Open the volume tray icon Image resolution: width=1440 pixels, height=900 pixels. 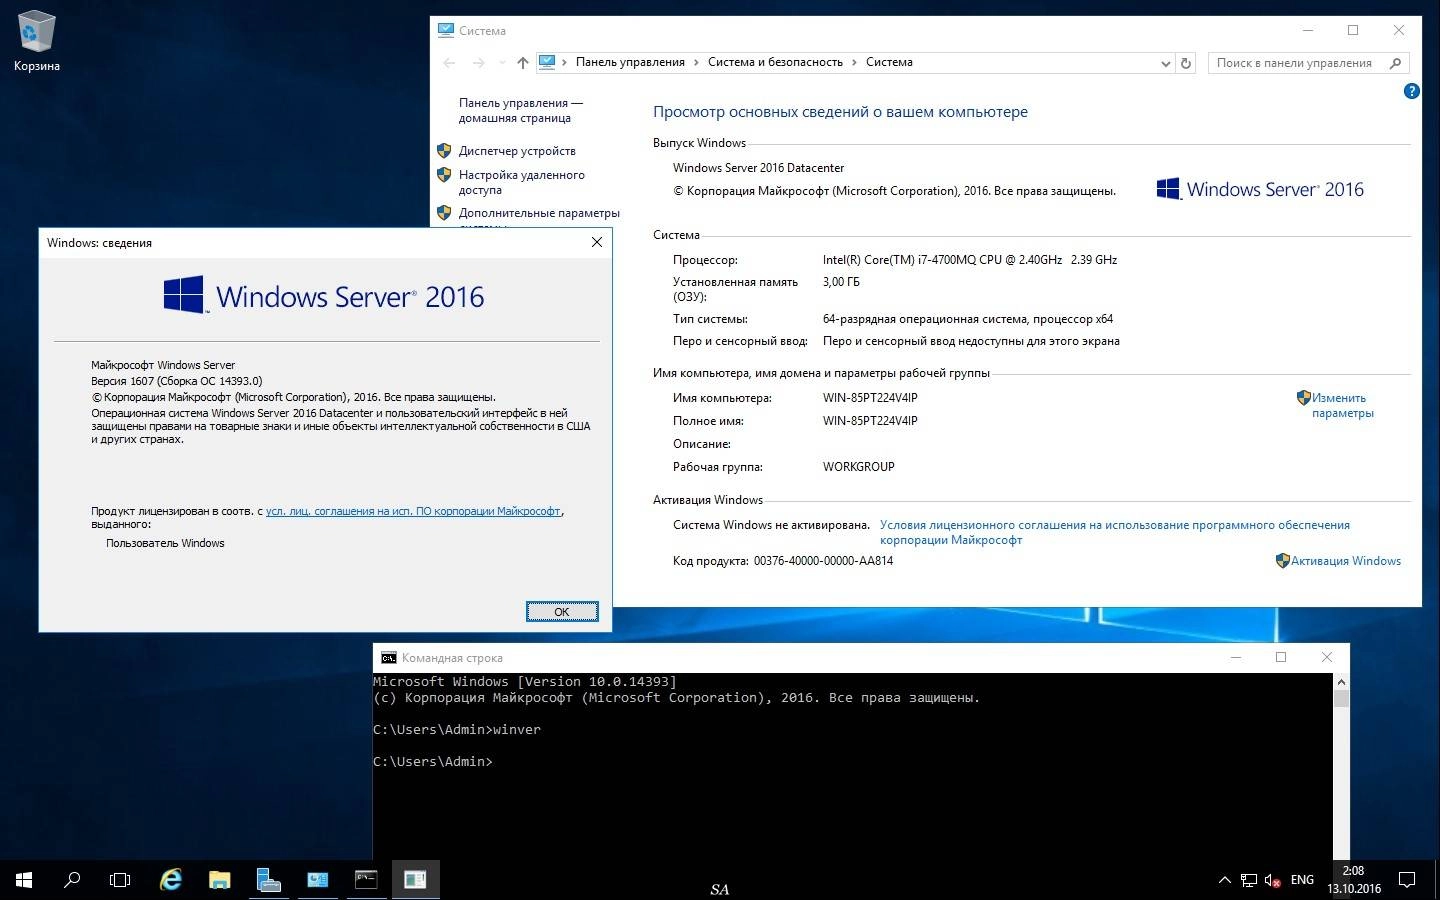(x=1273, y=880)
